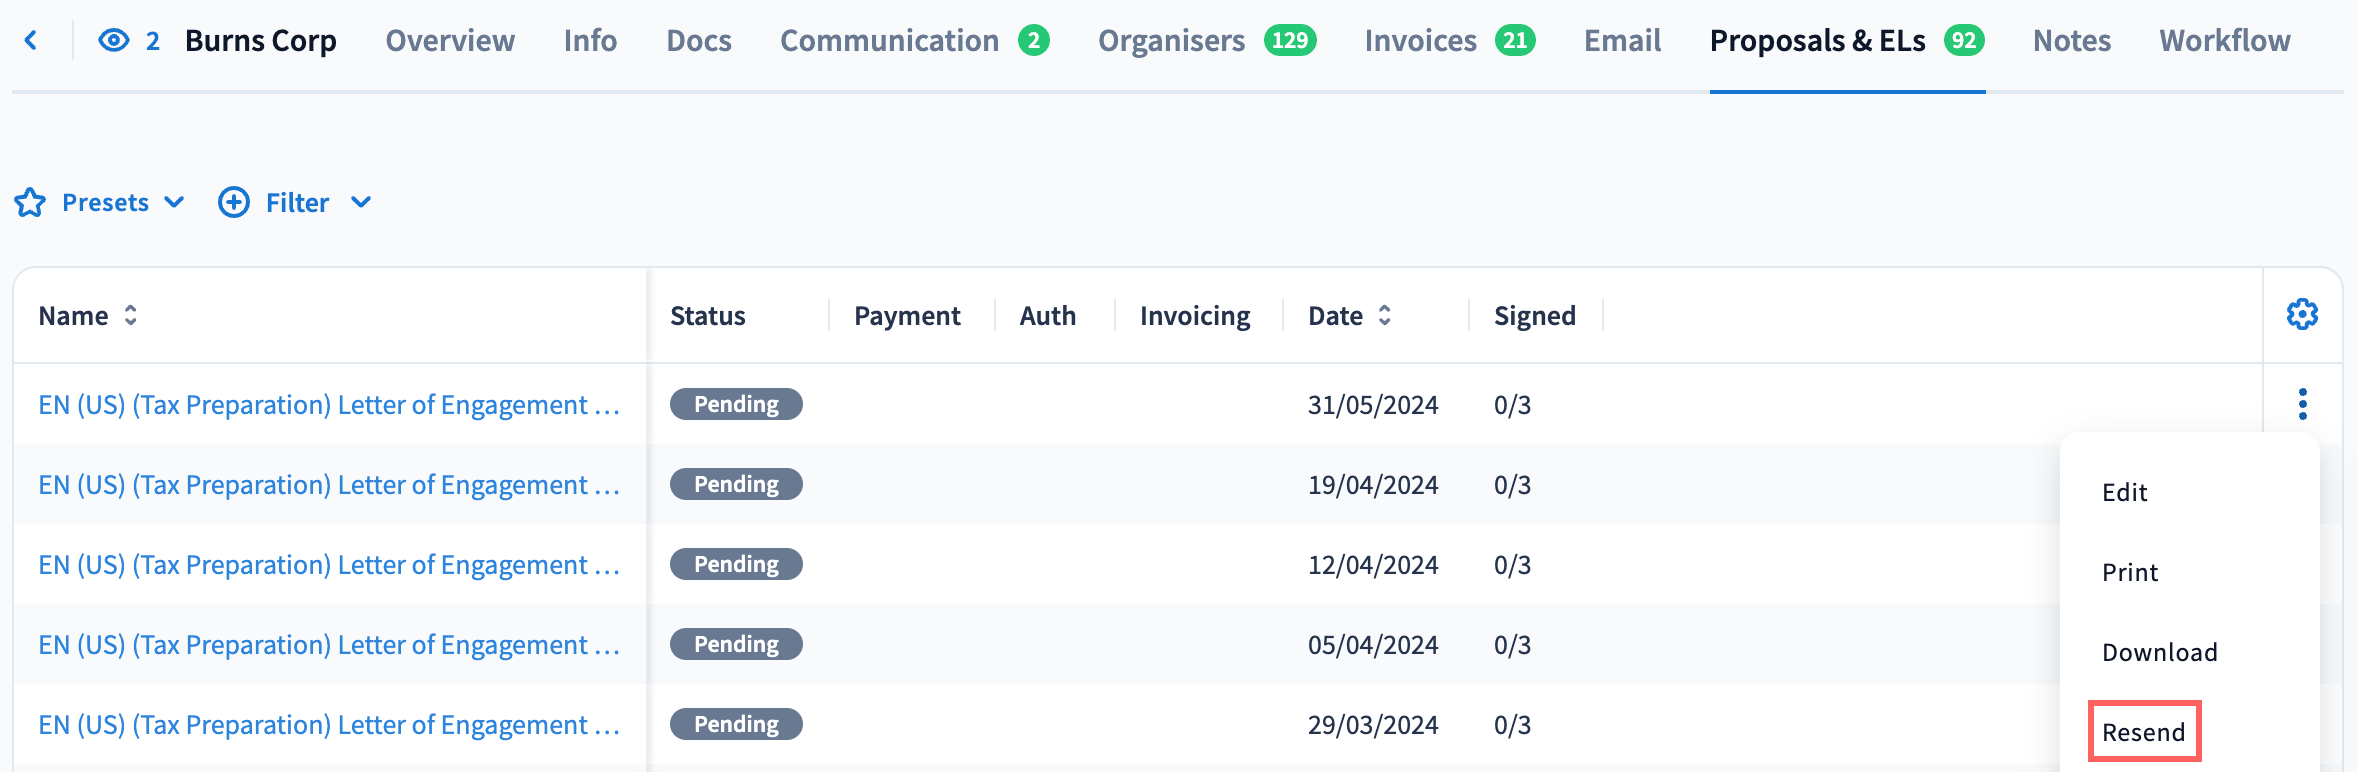2358x772 pixels.
Task: Go to the Communication tab
Action: click(889, 41)
